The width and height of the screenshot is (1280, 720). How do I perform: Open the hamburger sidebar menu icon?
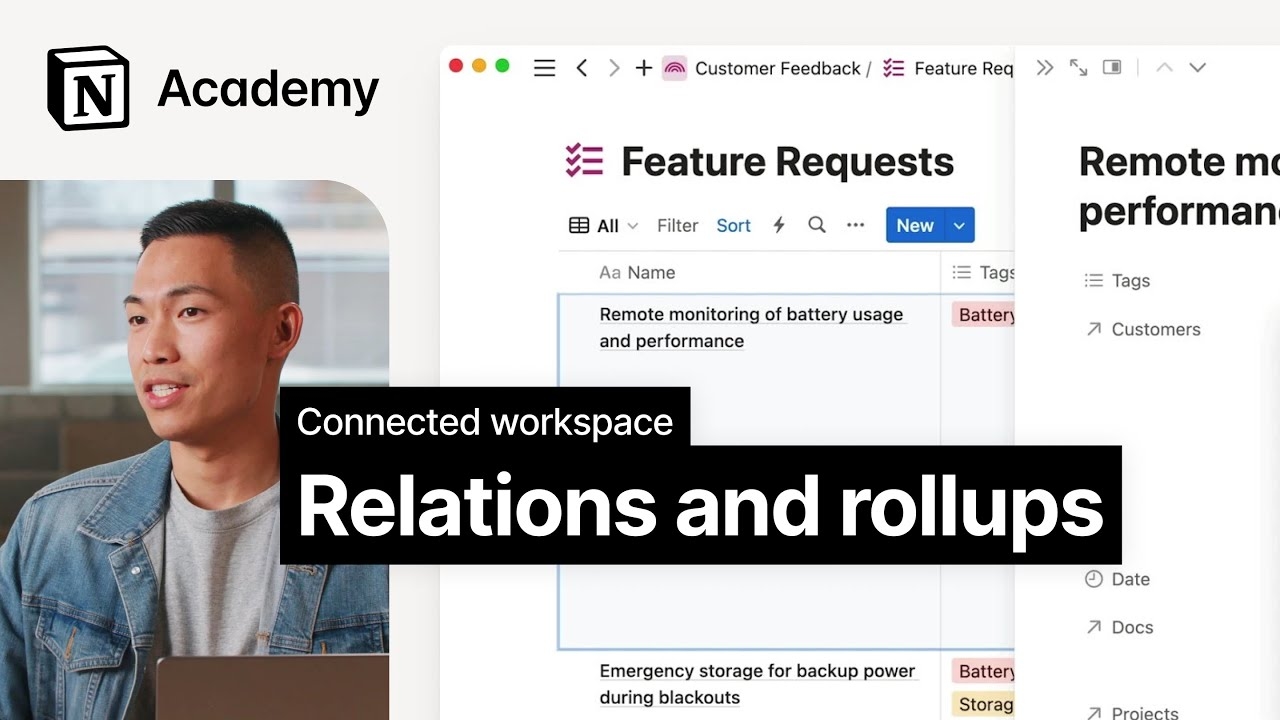tap(544, 68)
